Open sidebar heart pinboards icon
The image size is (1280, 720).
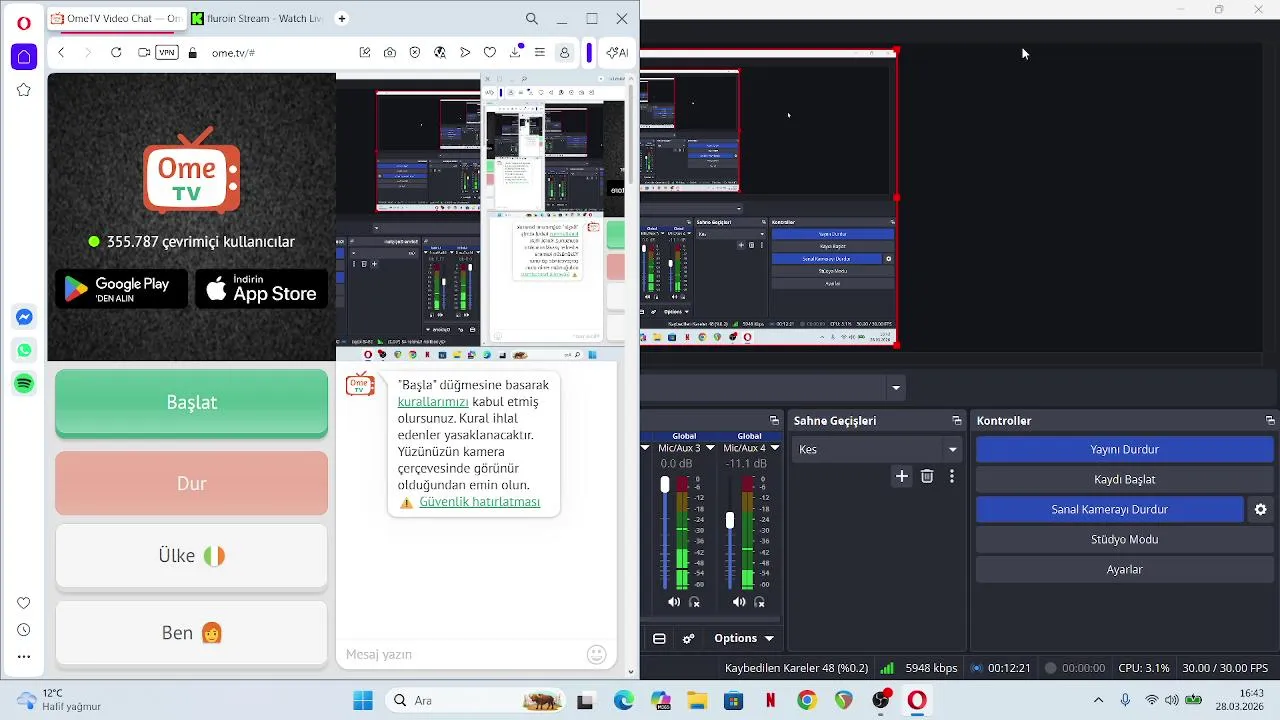(24, 603)
